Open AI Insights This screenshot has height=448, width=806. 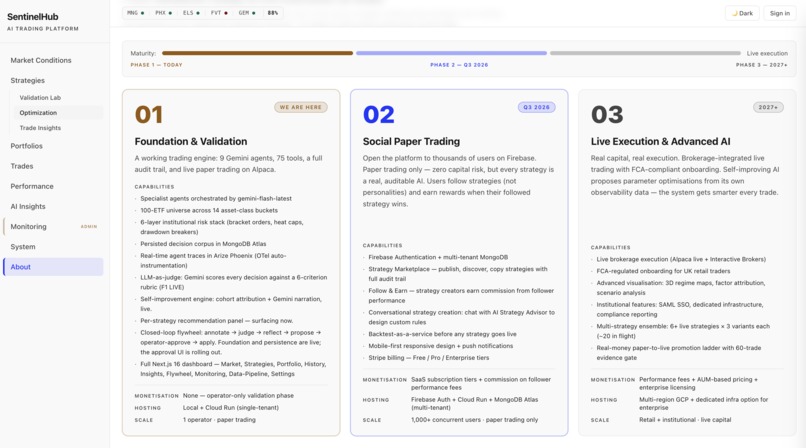pos(28,206)
